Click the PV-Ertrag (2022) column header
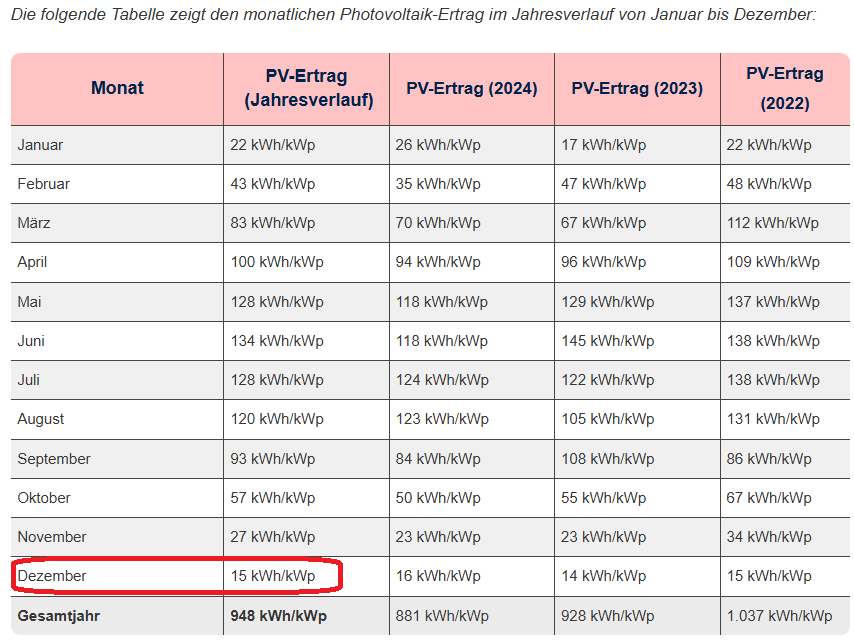 tap(784, 88)
